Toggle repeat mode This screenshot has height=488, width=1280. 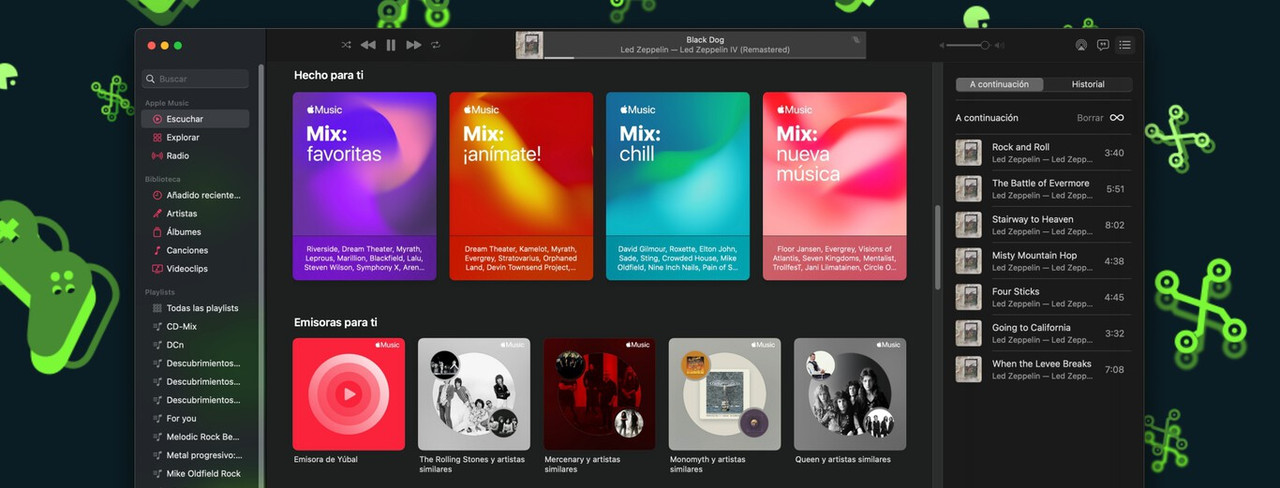point(436,45)
